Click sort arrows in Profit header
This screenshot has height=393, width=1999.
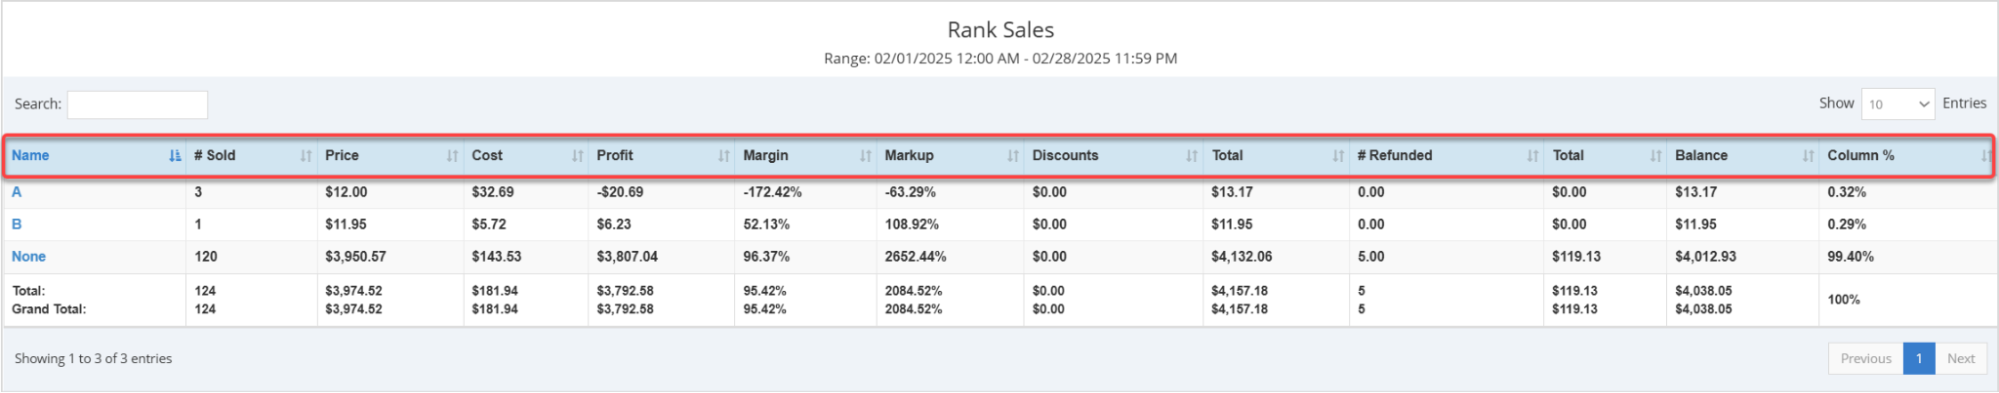tap(723, 156)
